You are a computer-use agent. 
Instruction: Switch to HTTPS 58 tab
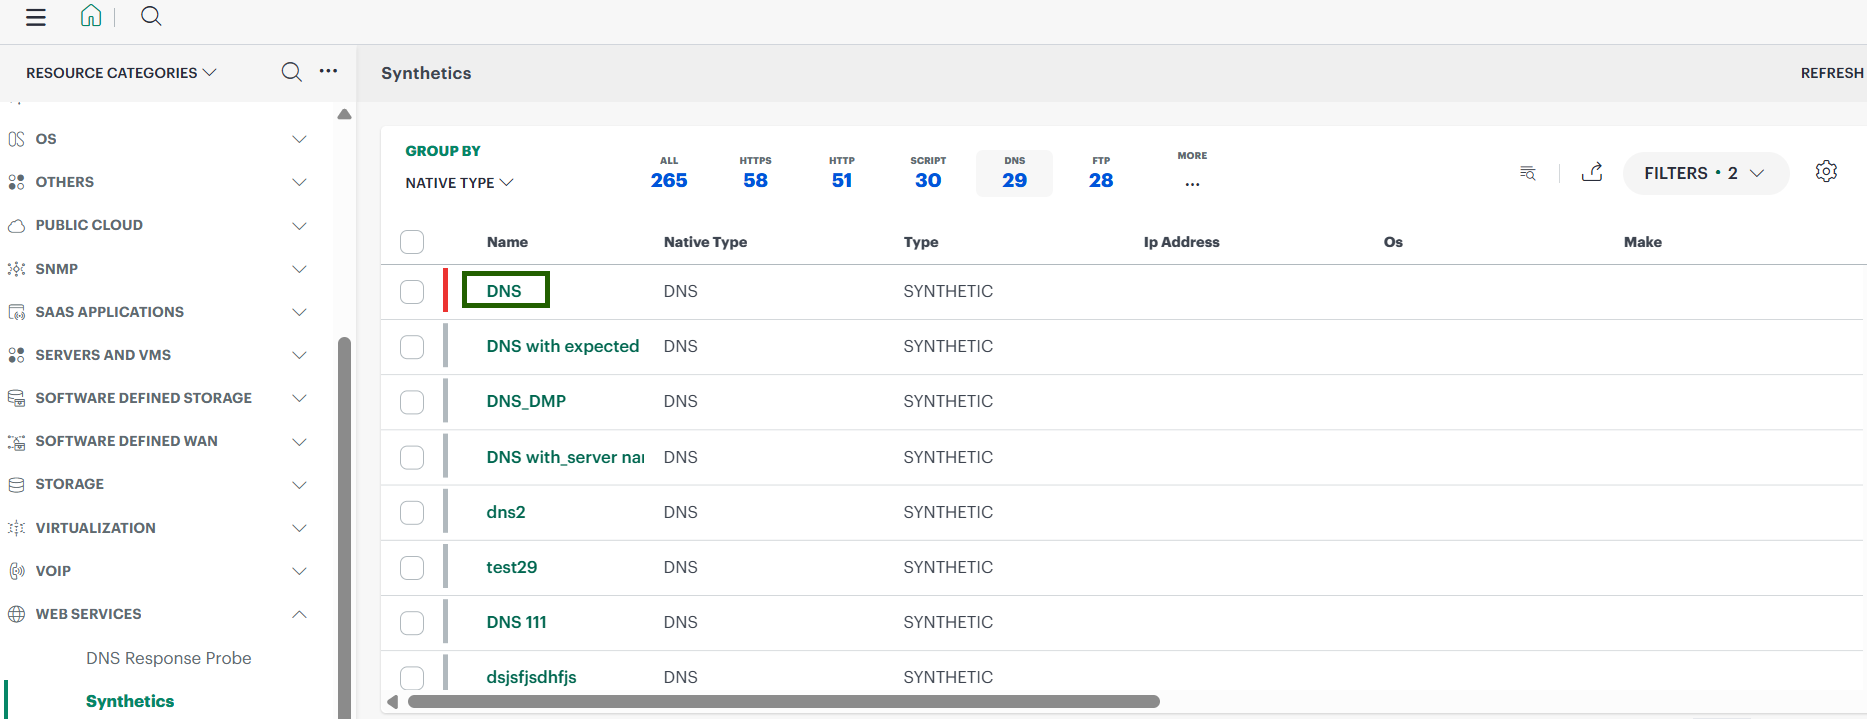(x=755, y=173)
